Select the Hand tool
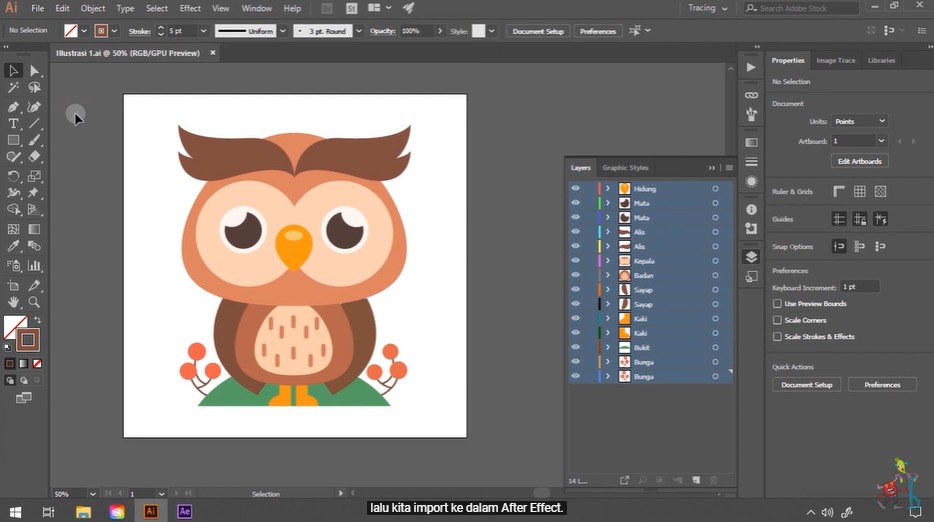Image resolution: width=934 pixels, height=522 pixels. (x=14, y=302)
